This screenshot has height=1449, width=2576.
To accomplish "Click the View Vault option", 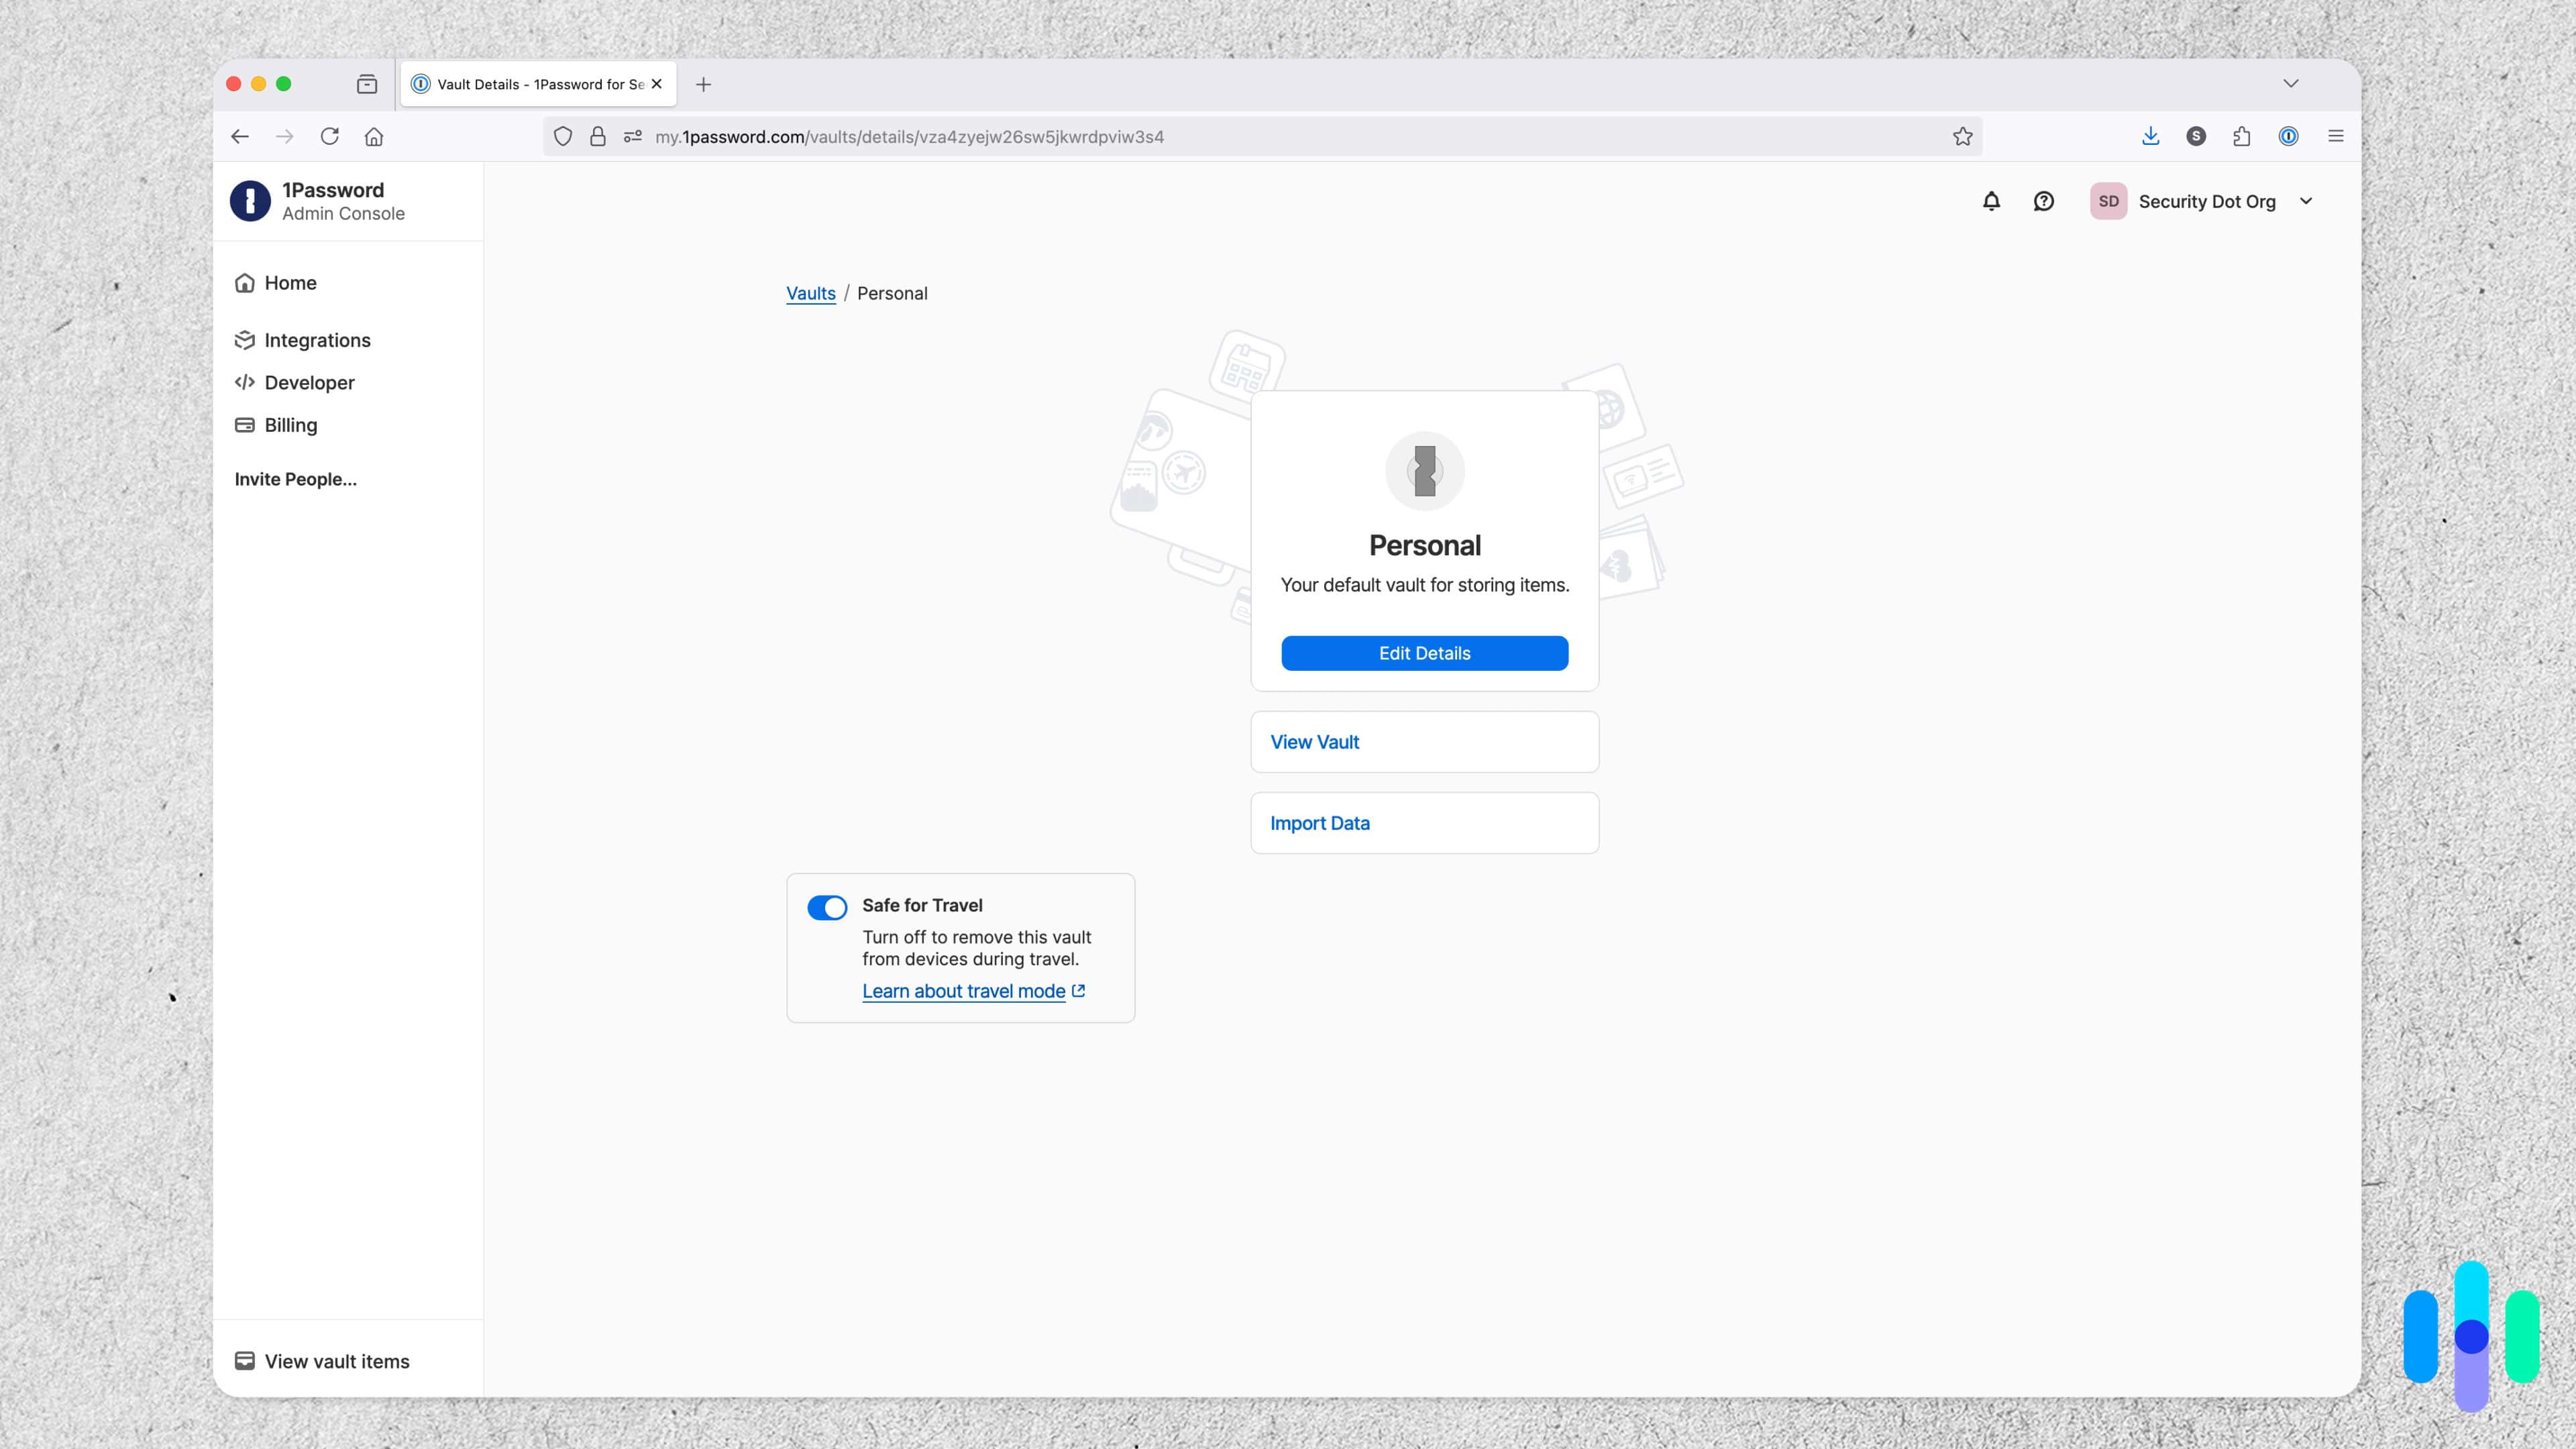I will [x=1315, y=742].
